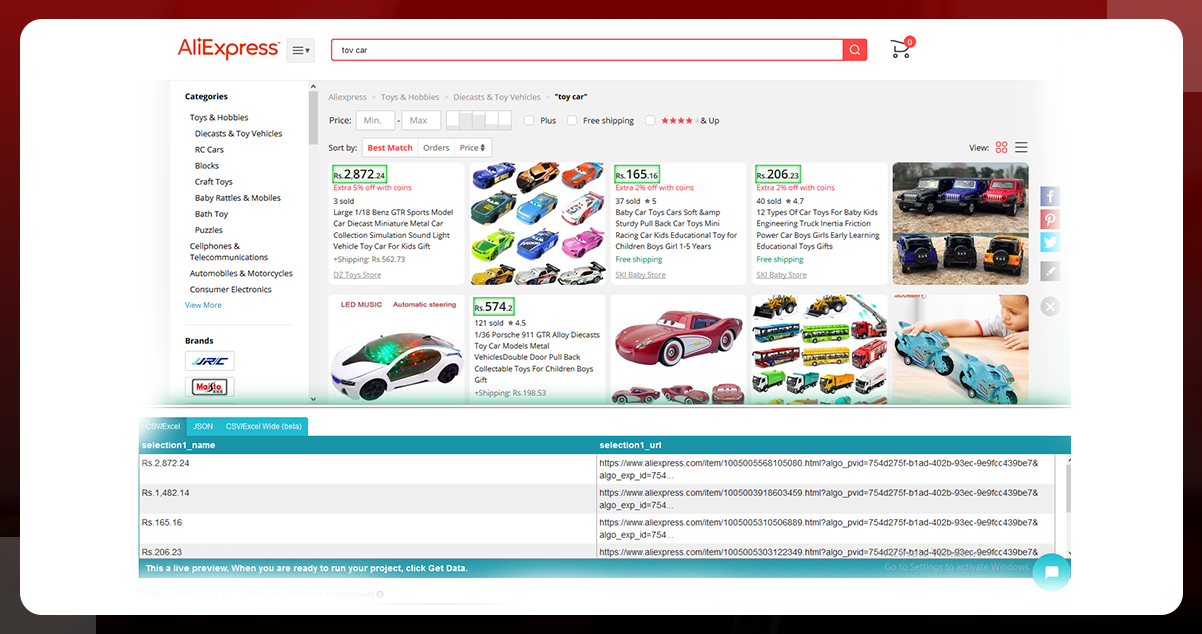1202x634 pixels.
Task: Click the Min price input
Action: click(375, 120)
